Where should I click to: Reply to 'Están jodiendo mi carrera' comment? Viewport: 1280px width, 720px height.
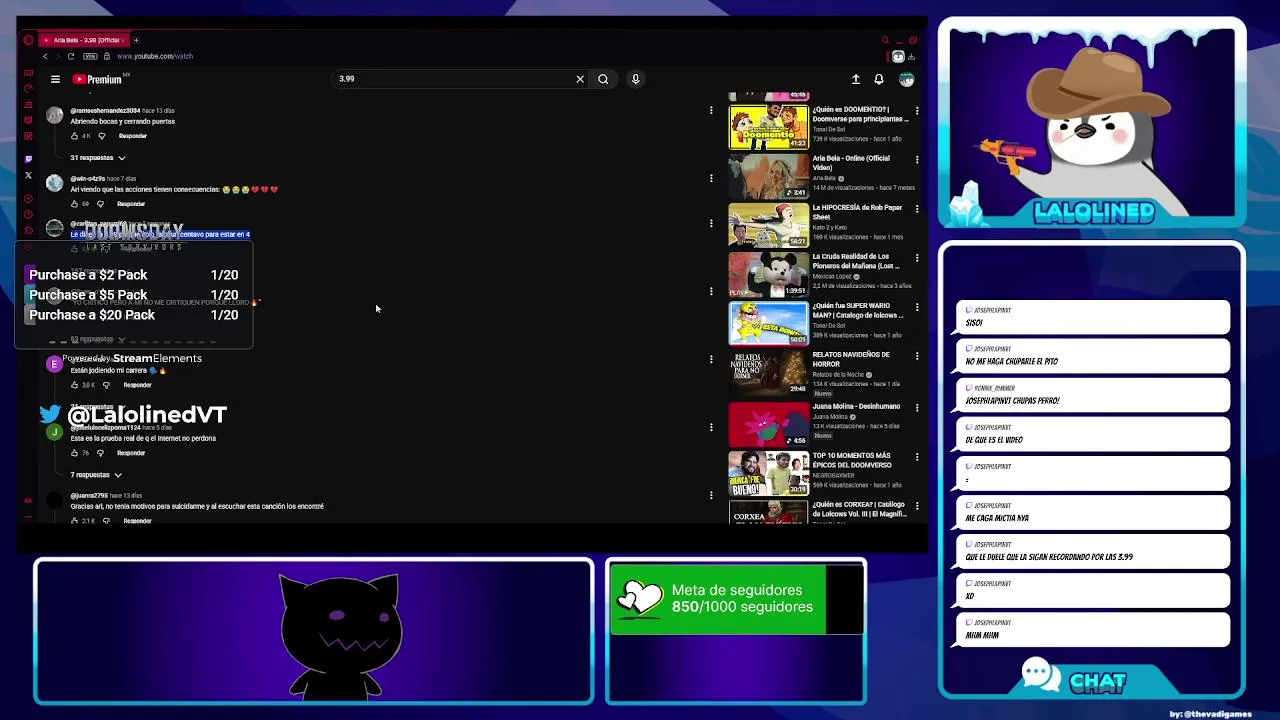point(137,385)
